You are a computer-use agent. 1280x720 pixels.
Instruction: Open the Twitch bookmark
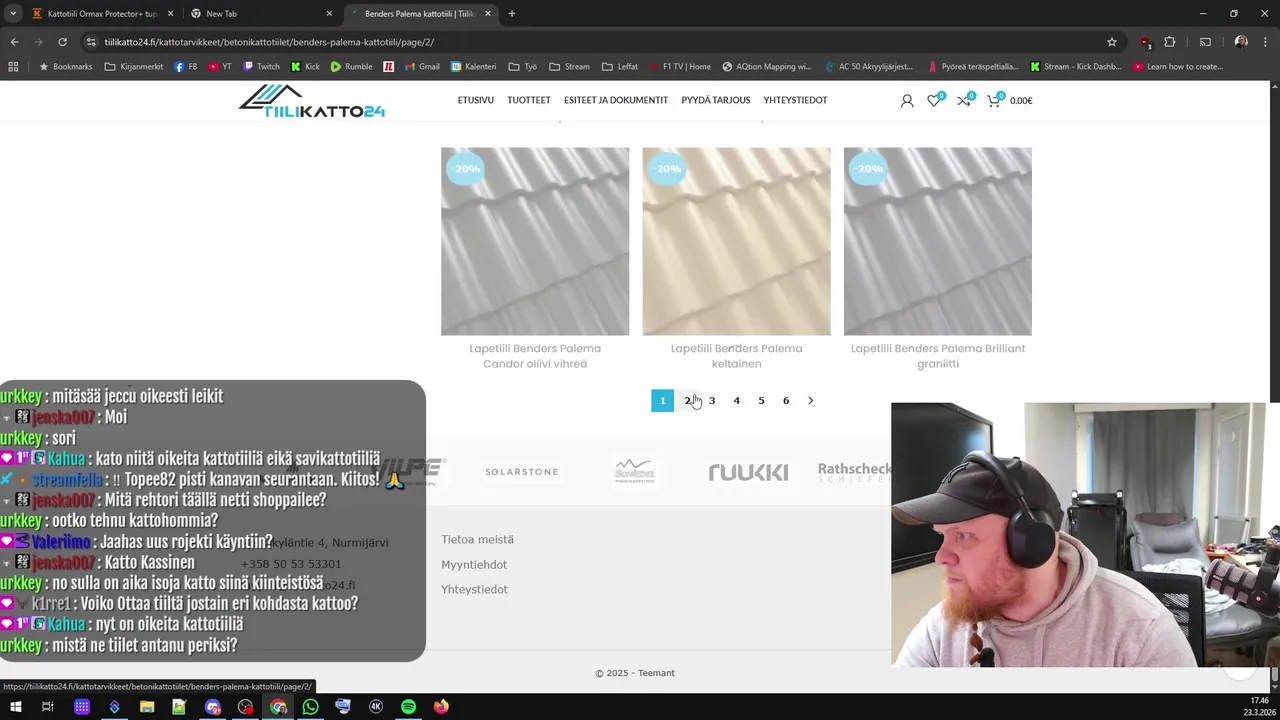pos(261,67)
